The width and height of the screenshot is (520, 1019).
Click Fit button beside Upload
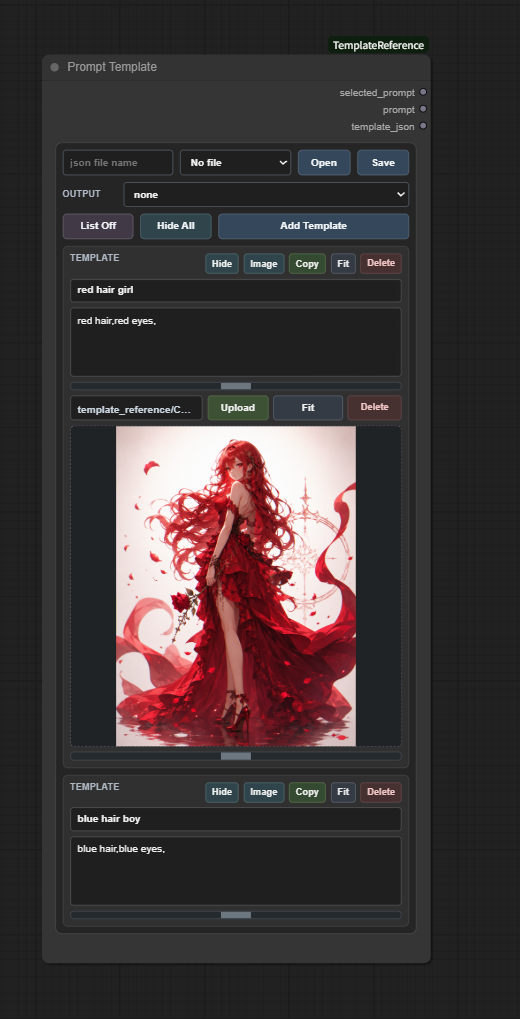[308, 407]
